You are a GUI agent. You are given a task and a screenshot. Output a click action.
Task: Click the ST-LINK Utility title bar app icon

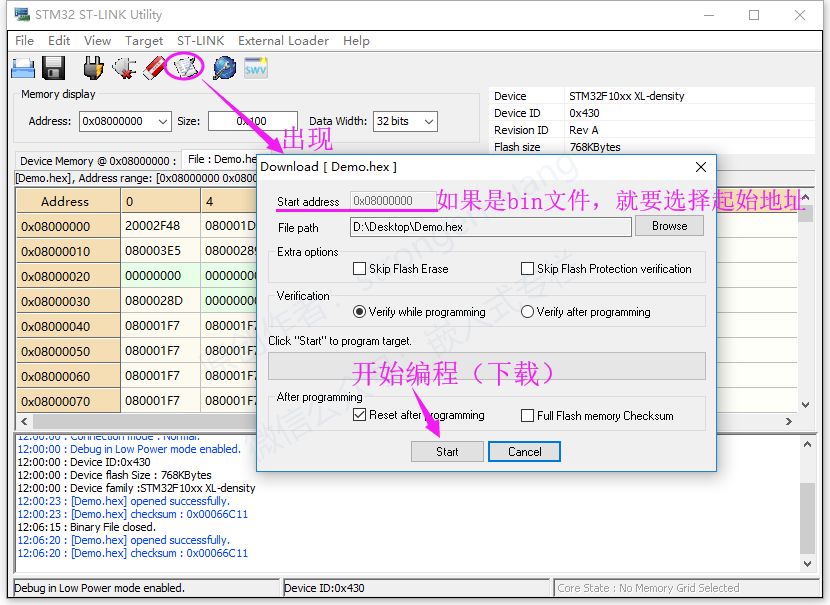(x=22, y=14)
